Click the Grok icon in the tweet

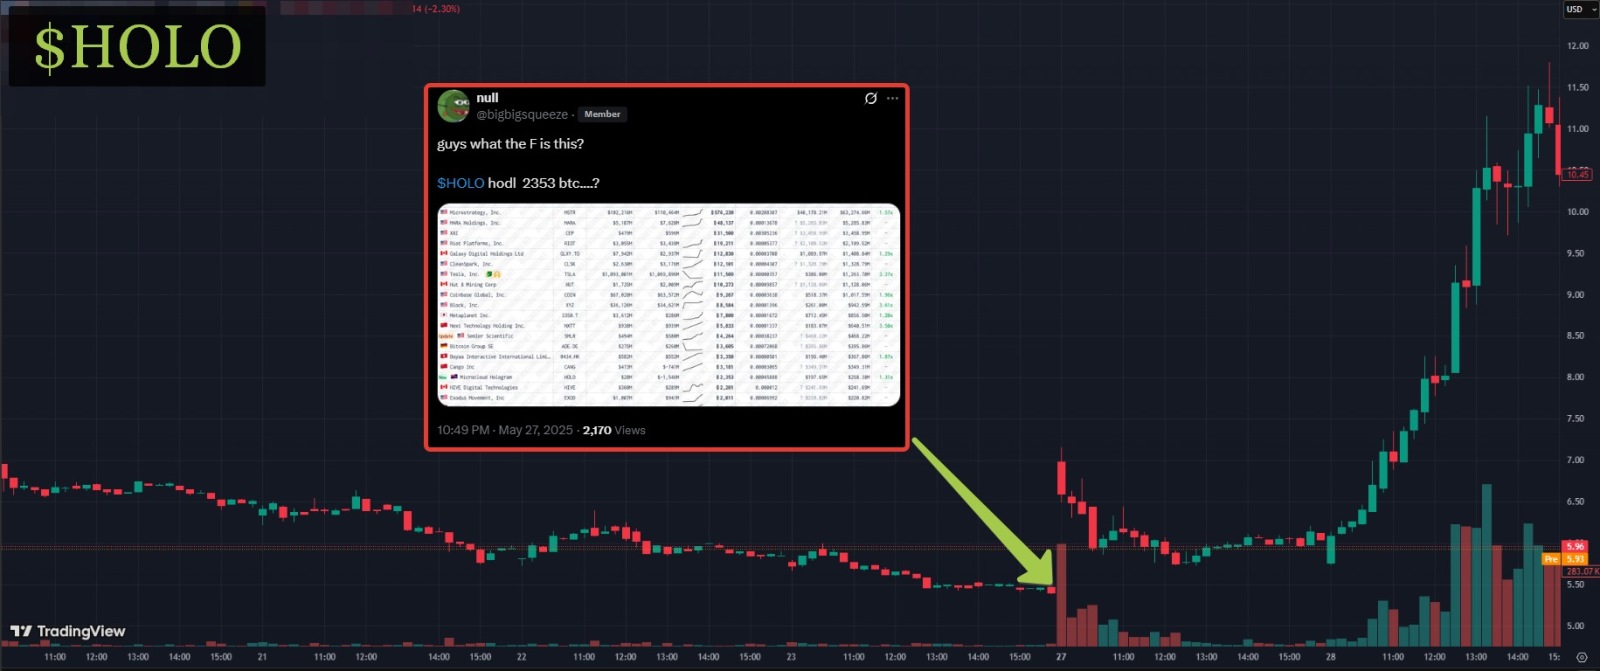point(871,98)
